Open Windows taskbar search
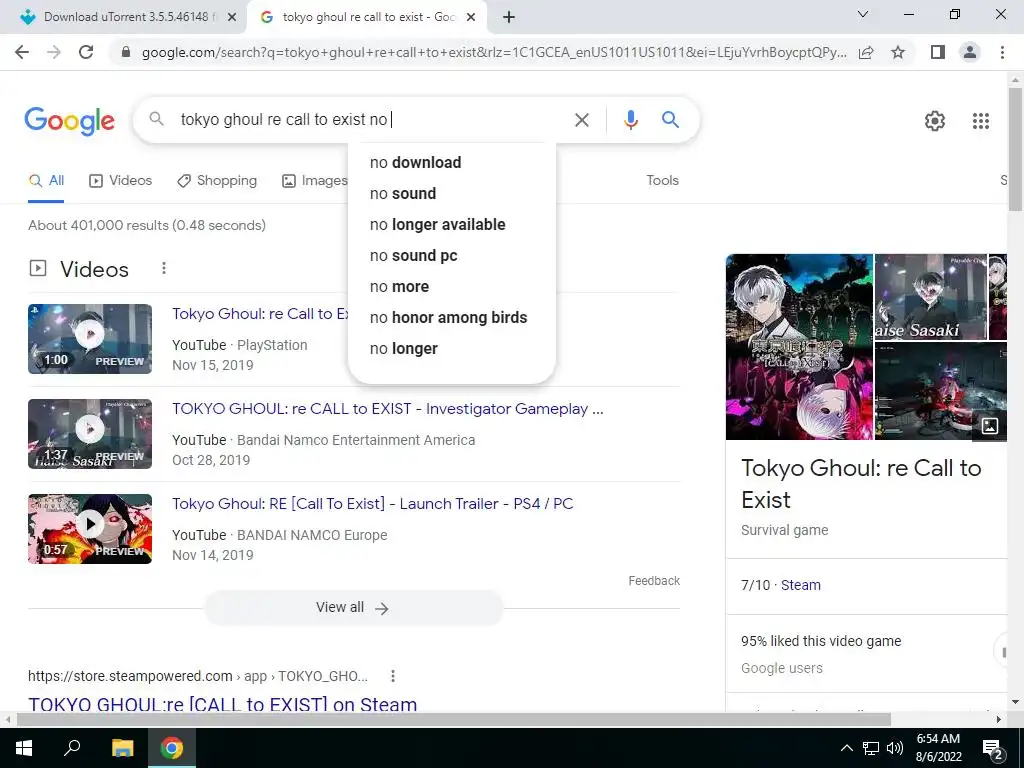Image resolution: width=1024 pixels, height=768 pixels. pos(72,748)
